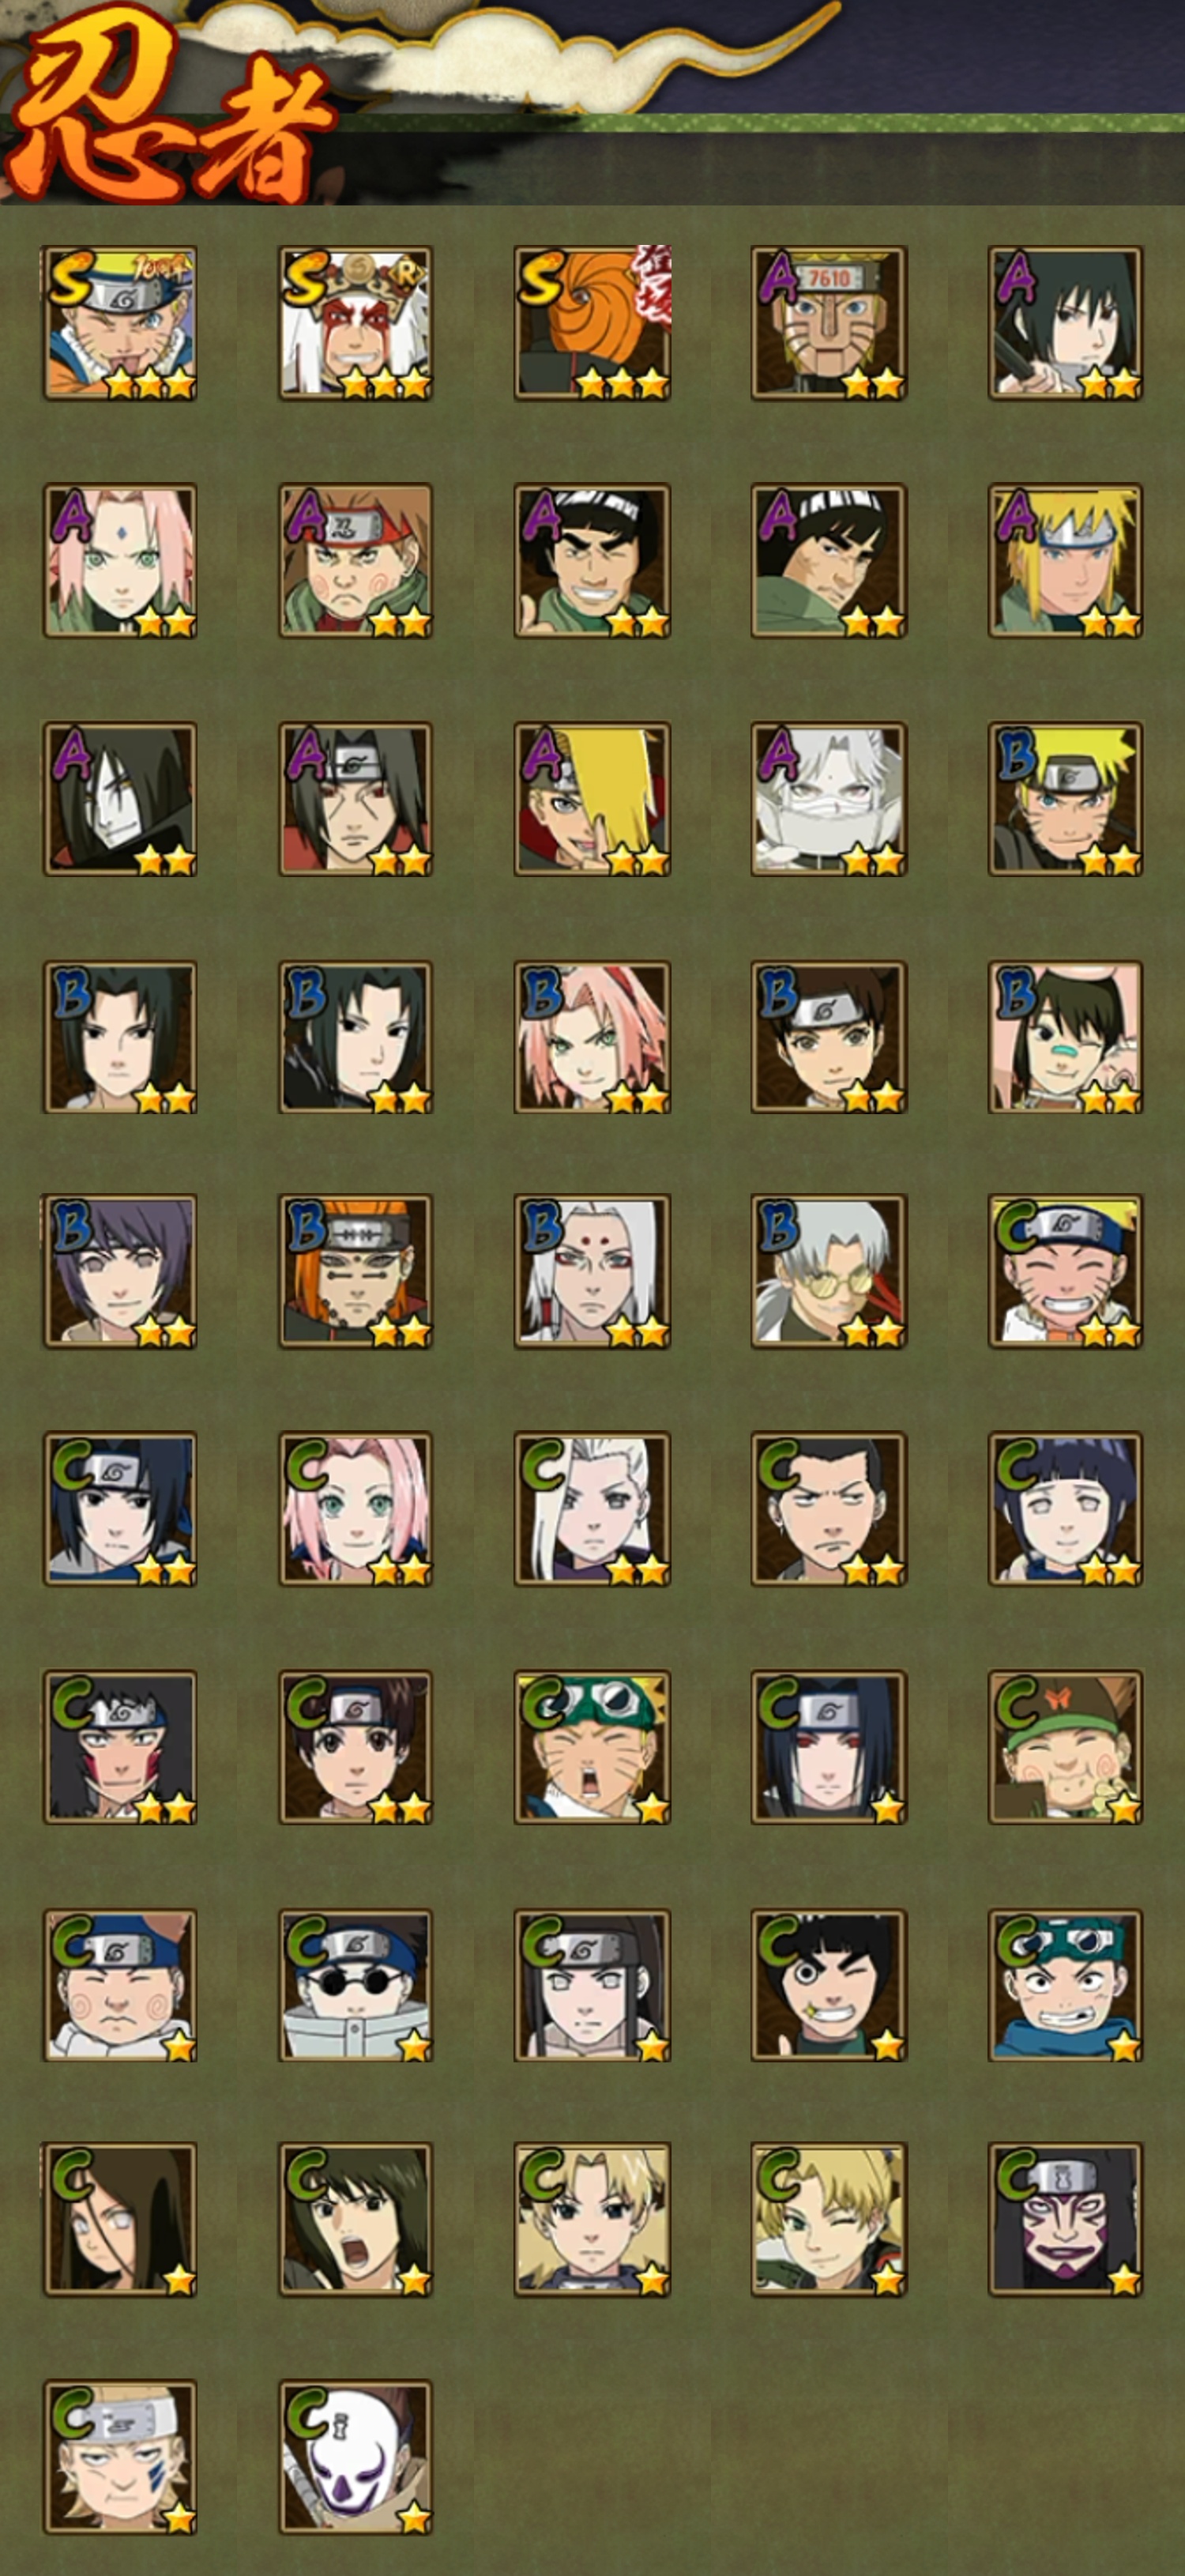Select the C-rank Naruto wearing green goggles
The image size is (1185, 2576).
pyautogui.click(x=592, y=1747)
